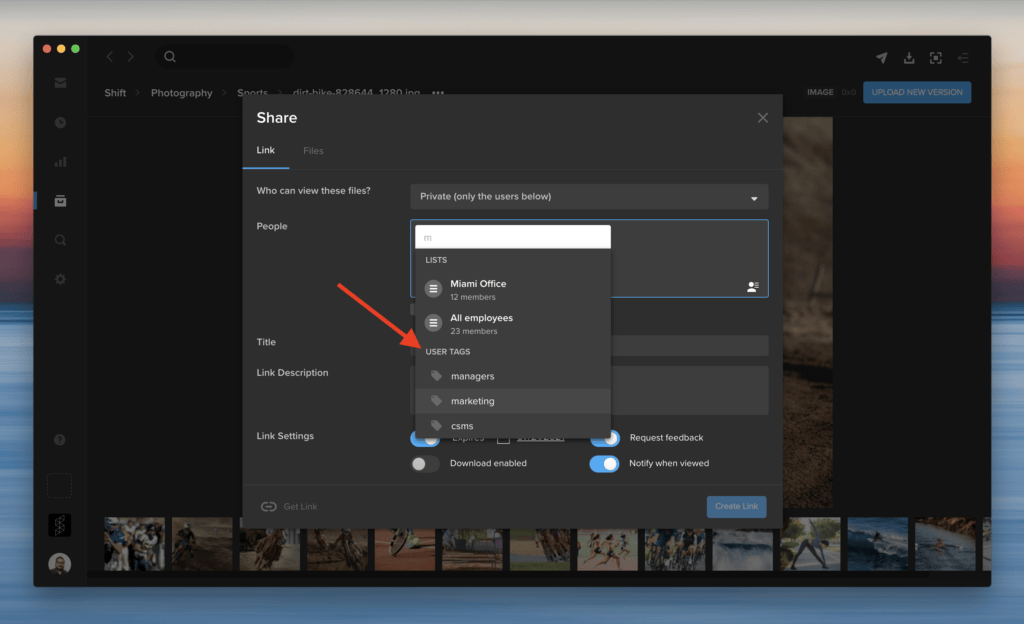Go forward with the right arrow

pyautogui.click(x=131, y=57)
